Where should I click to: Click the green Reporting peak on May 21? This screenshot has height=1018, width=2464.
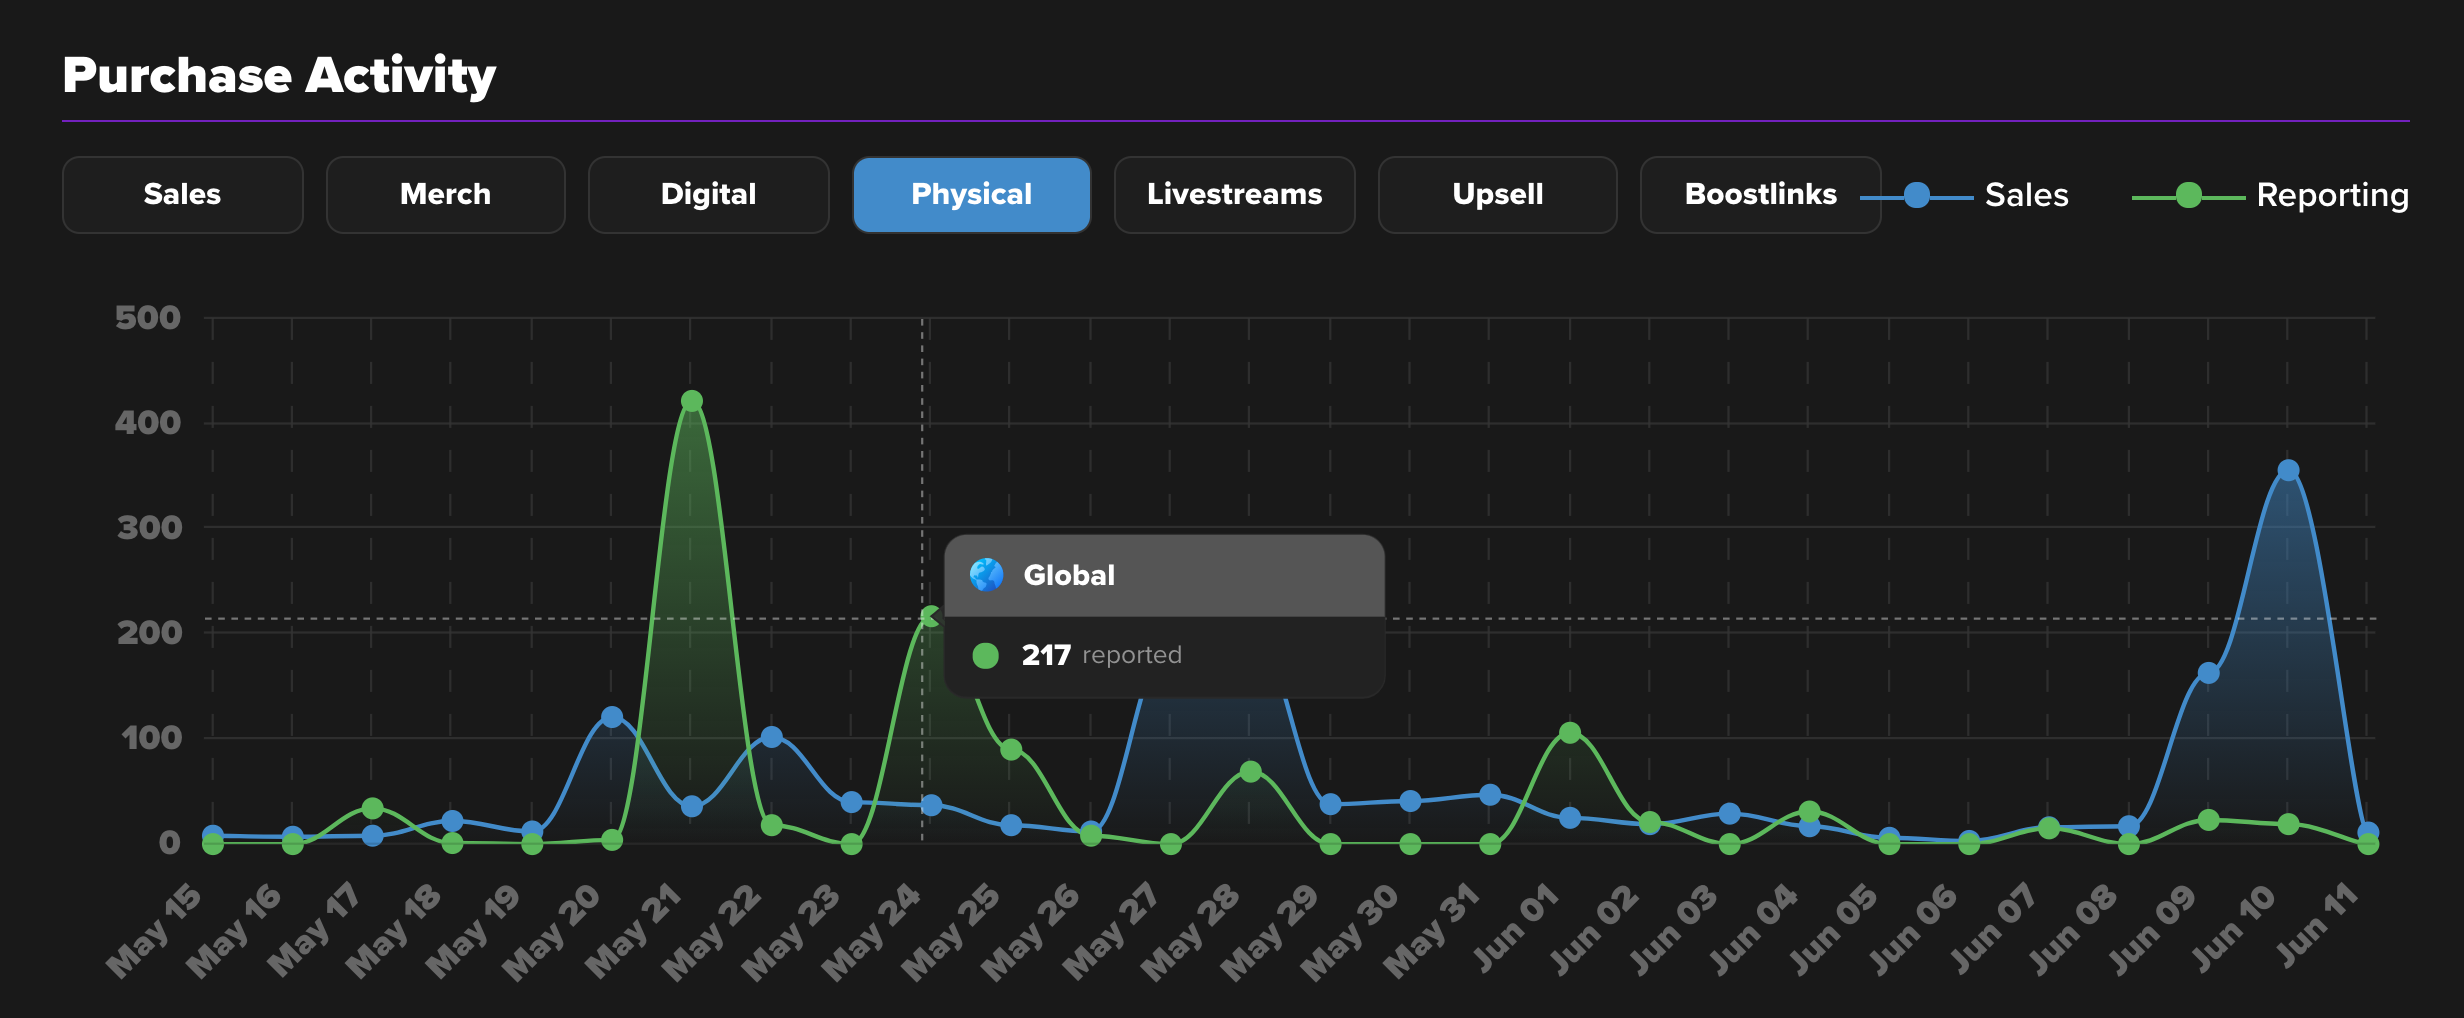691,401
